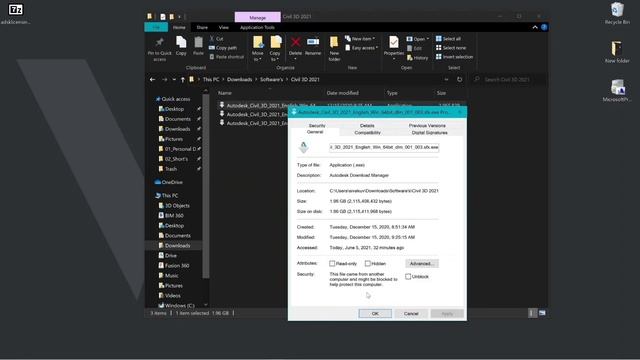
Task: Click History in the Open group
Action: 418,58
